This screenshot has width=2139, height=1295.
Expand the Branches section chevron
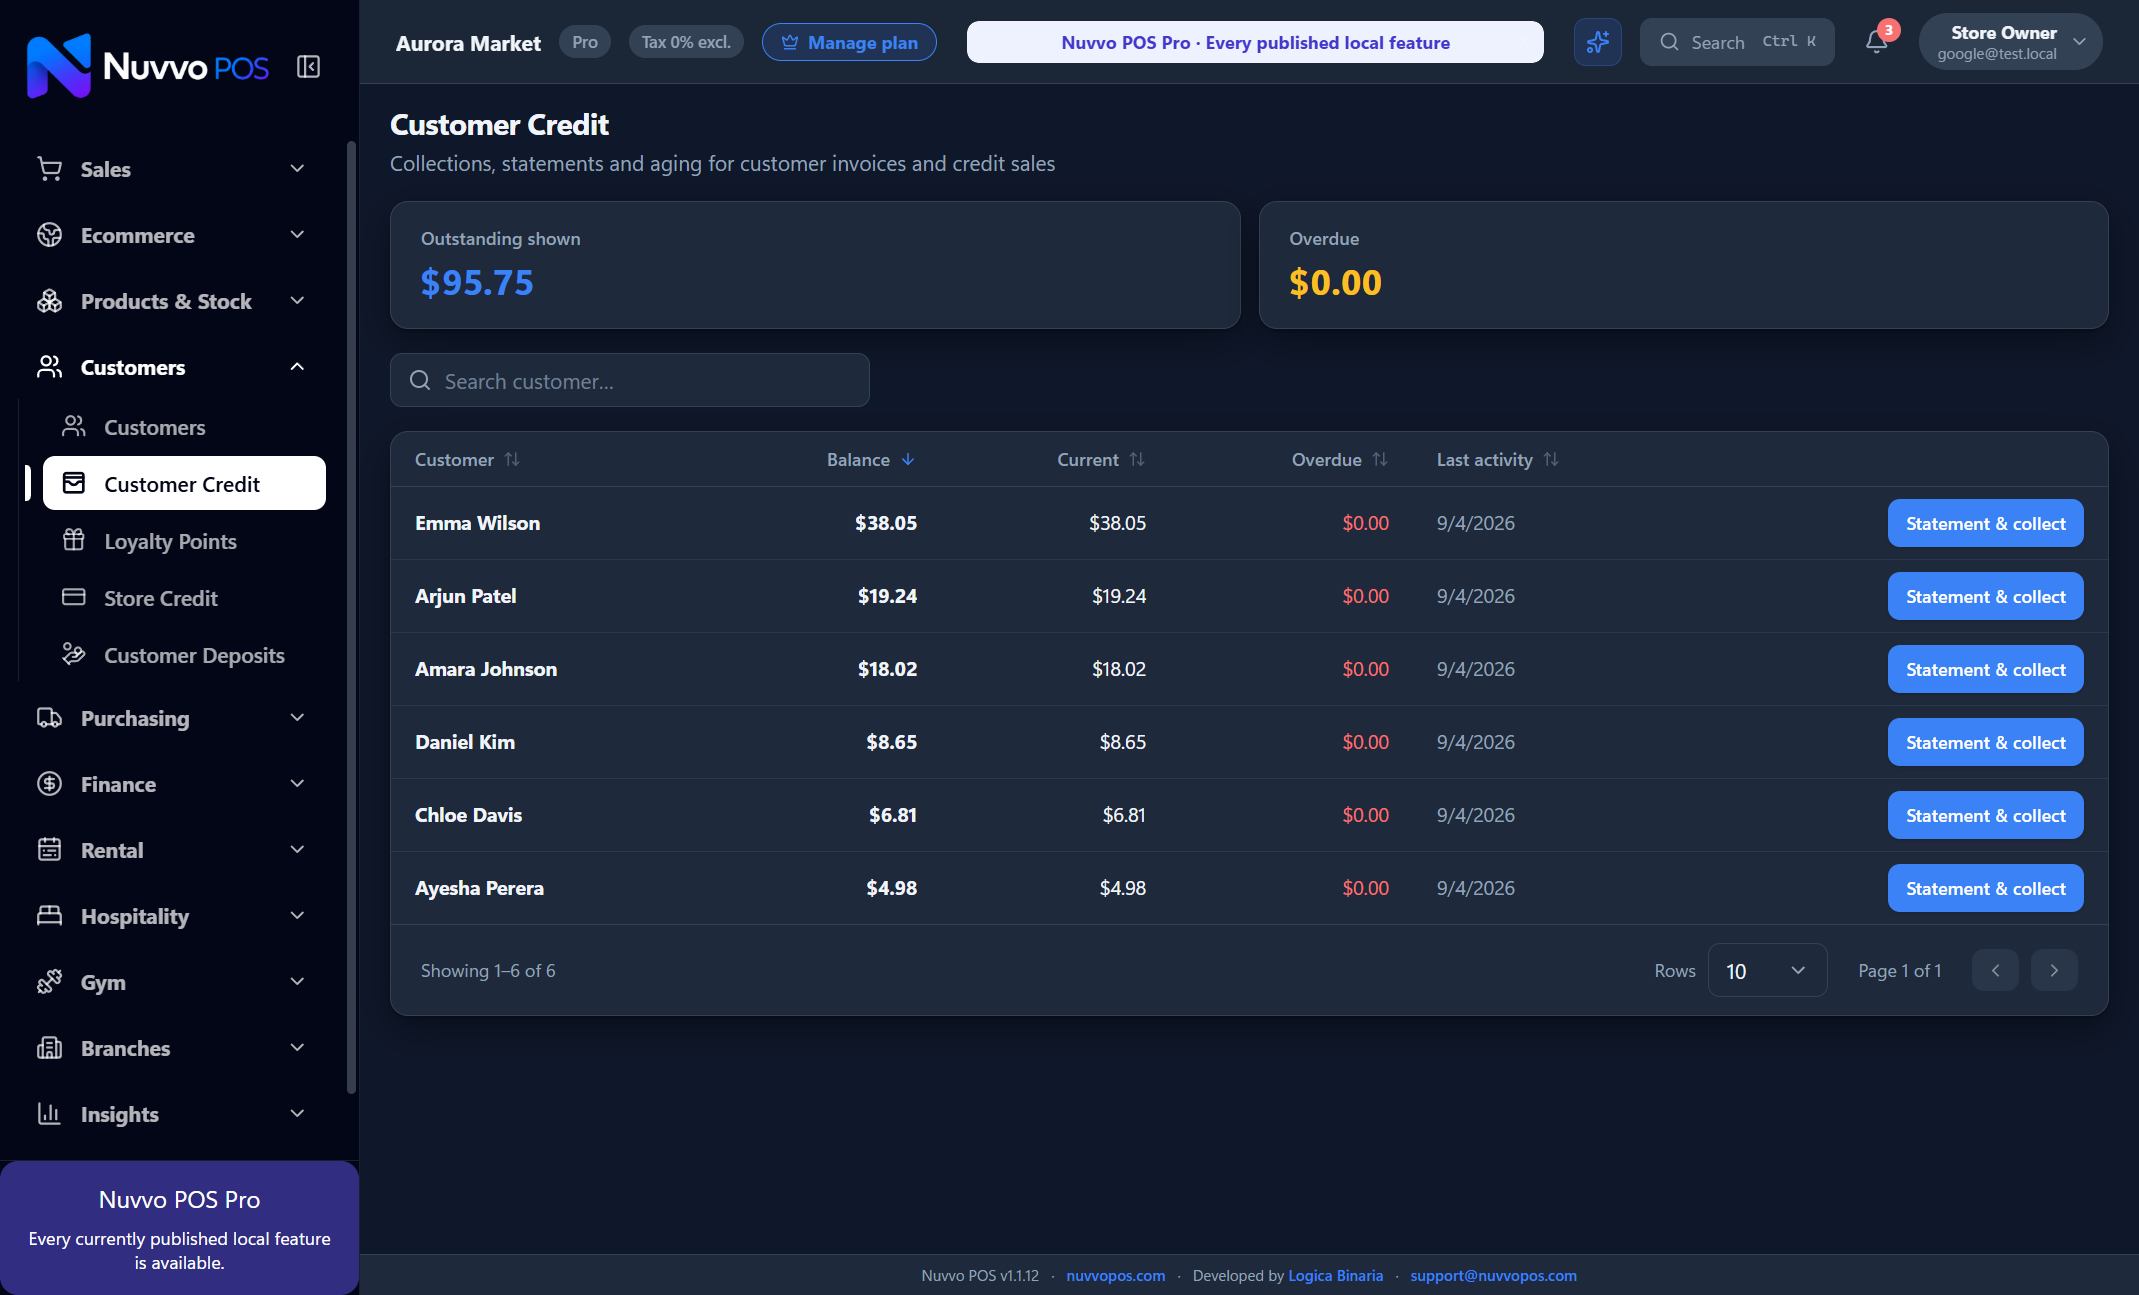(x=297, y=1048)
